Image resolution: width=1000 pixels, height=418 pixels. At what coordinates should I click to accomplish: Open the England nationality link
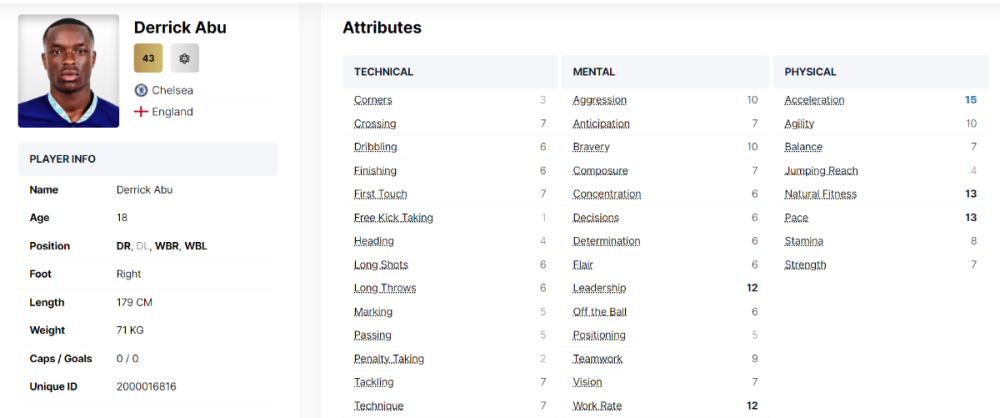click(x=172, y=112)
